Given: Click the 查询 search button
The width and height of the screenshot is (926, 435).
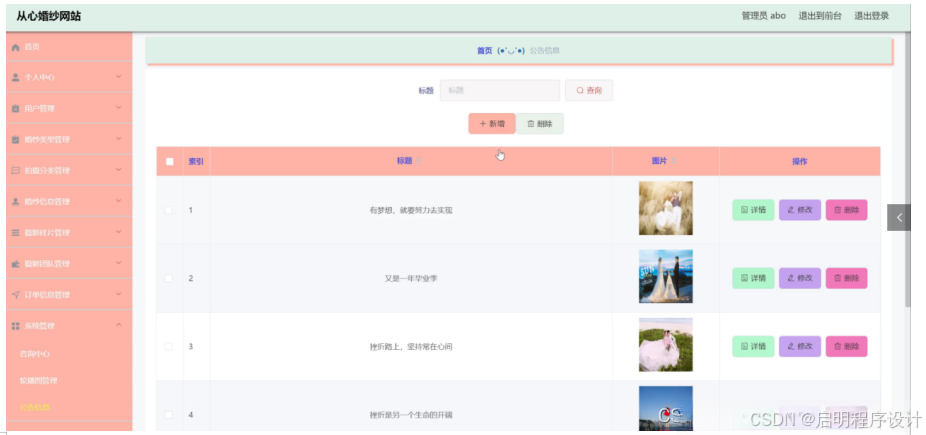Looking at the screenshot, I should point(589,90).
